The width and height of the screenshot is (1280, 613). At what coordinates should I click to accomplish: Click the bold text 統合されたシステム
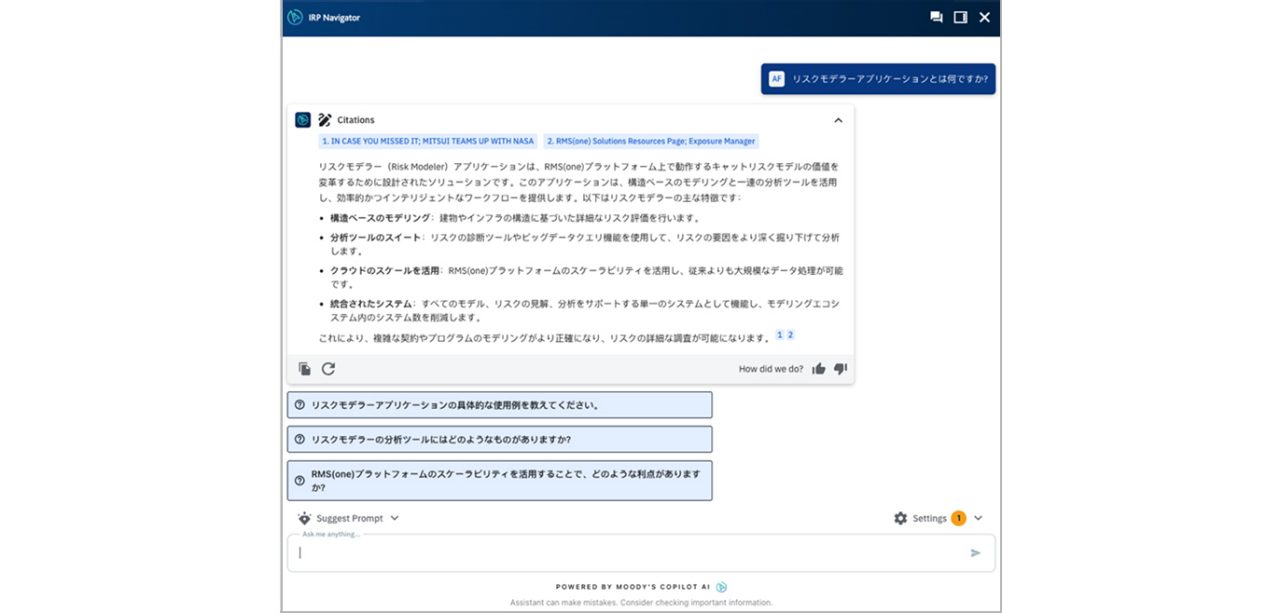pyautogui.click(x=371, y=303)
